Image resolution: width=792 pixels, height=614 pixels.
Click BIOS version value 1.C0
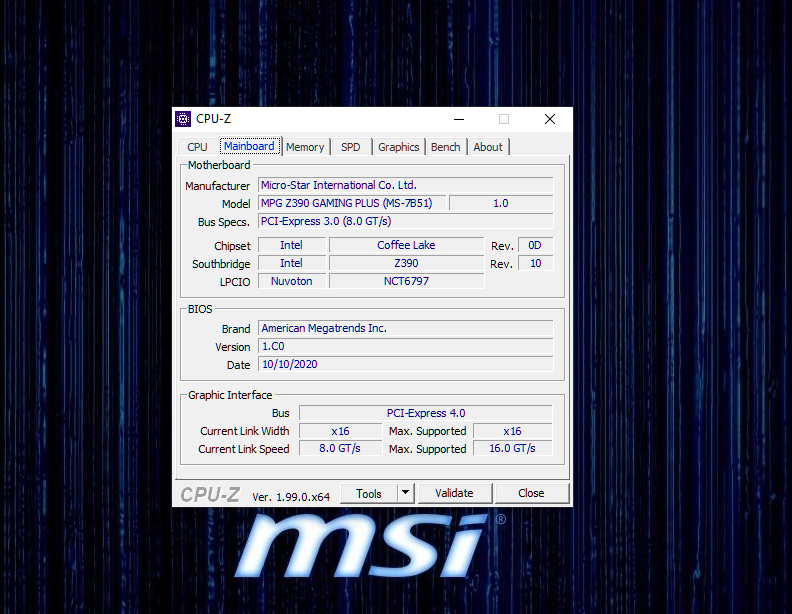point(406,346)
